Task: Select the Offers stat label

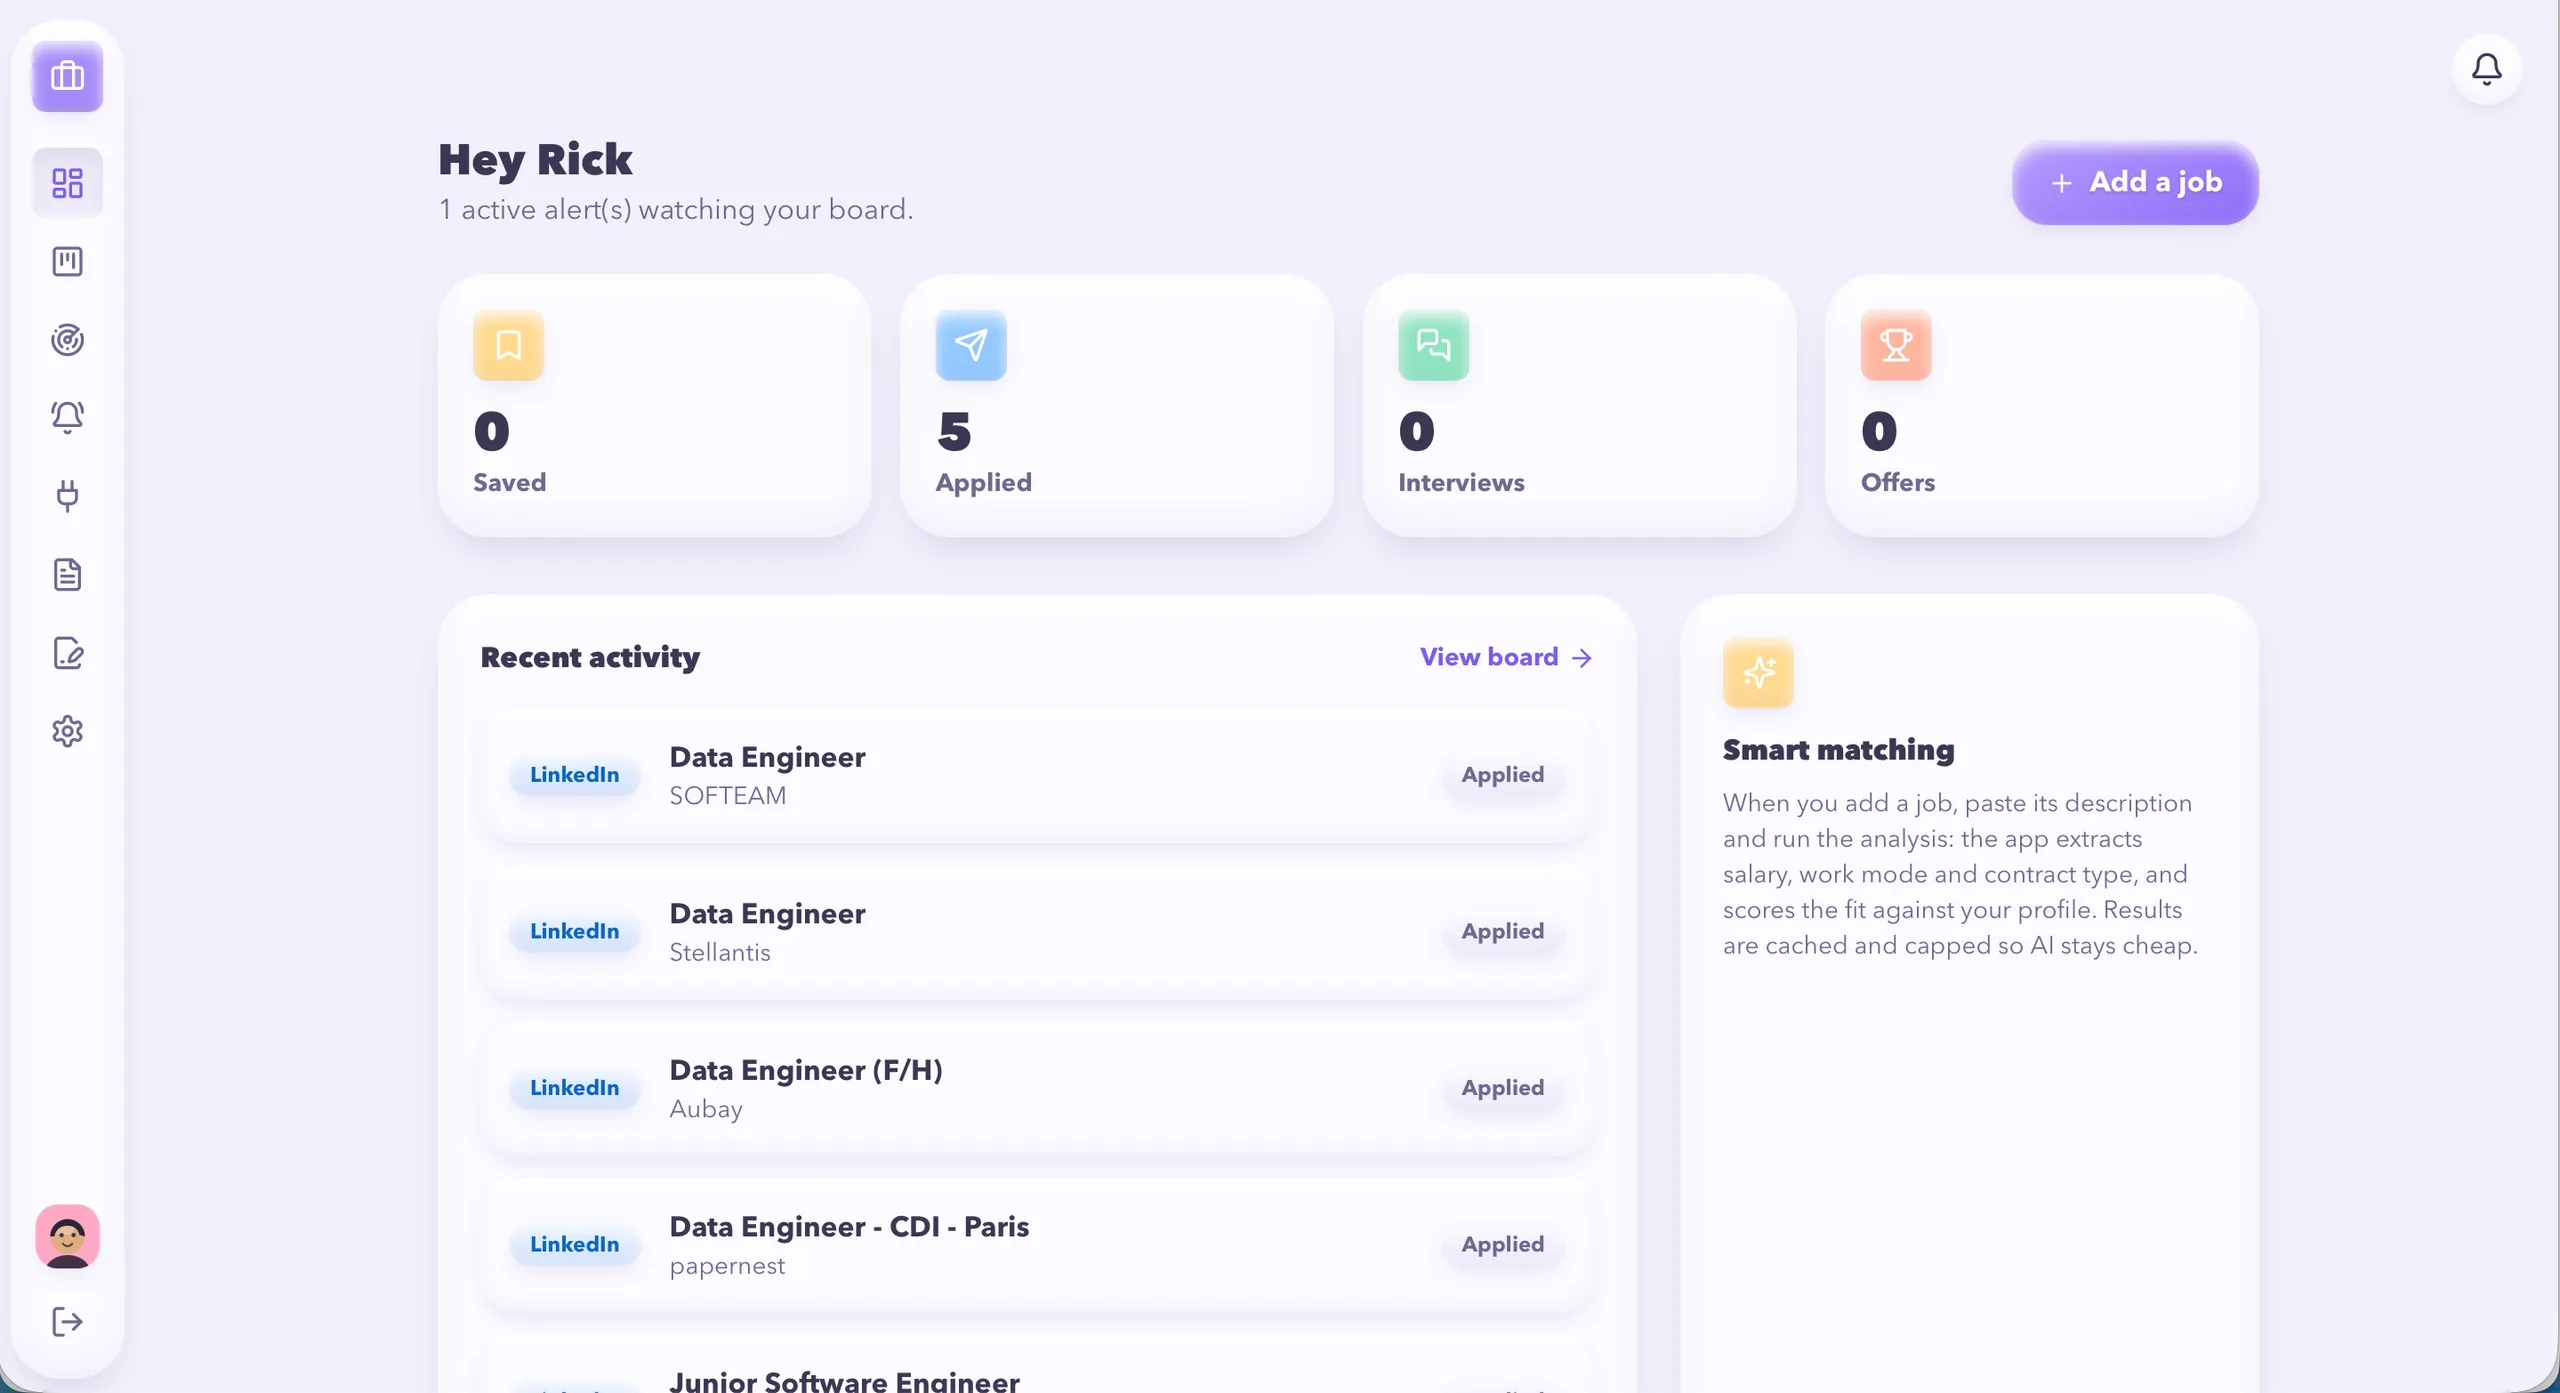Action: coord(1897,482)
